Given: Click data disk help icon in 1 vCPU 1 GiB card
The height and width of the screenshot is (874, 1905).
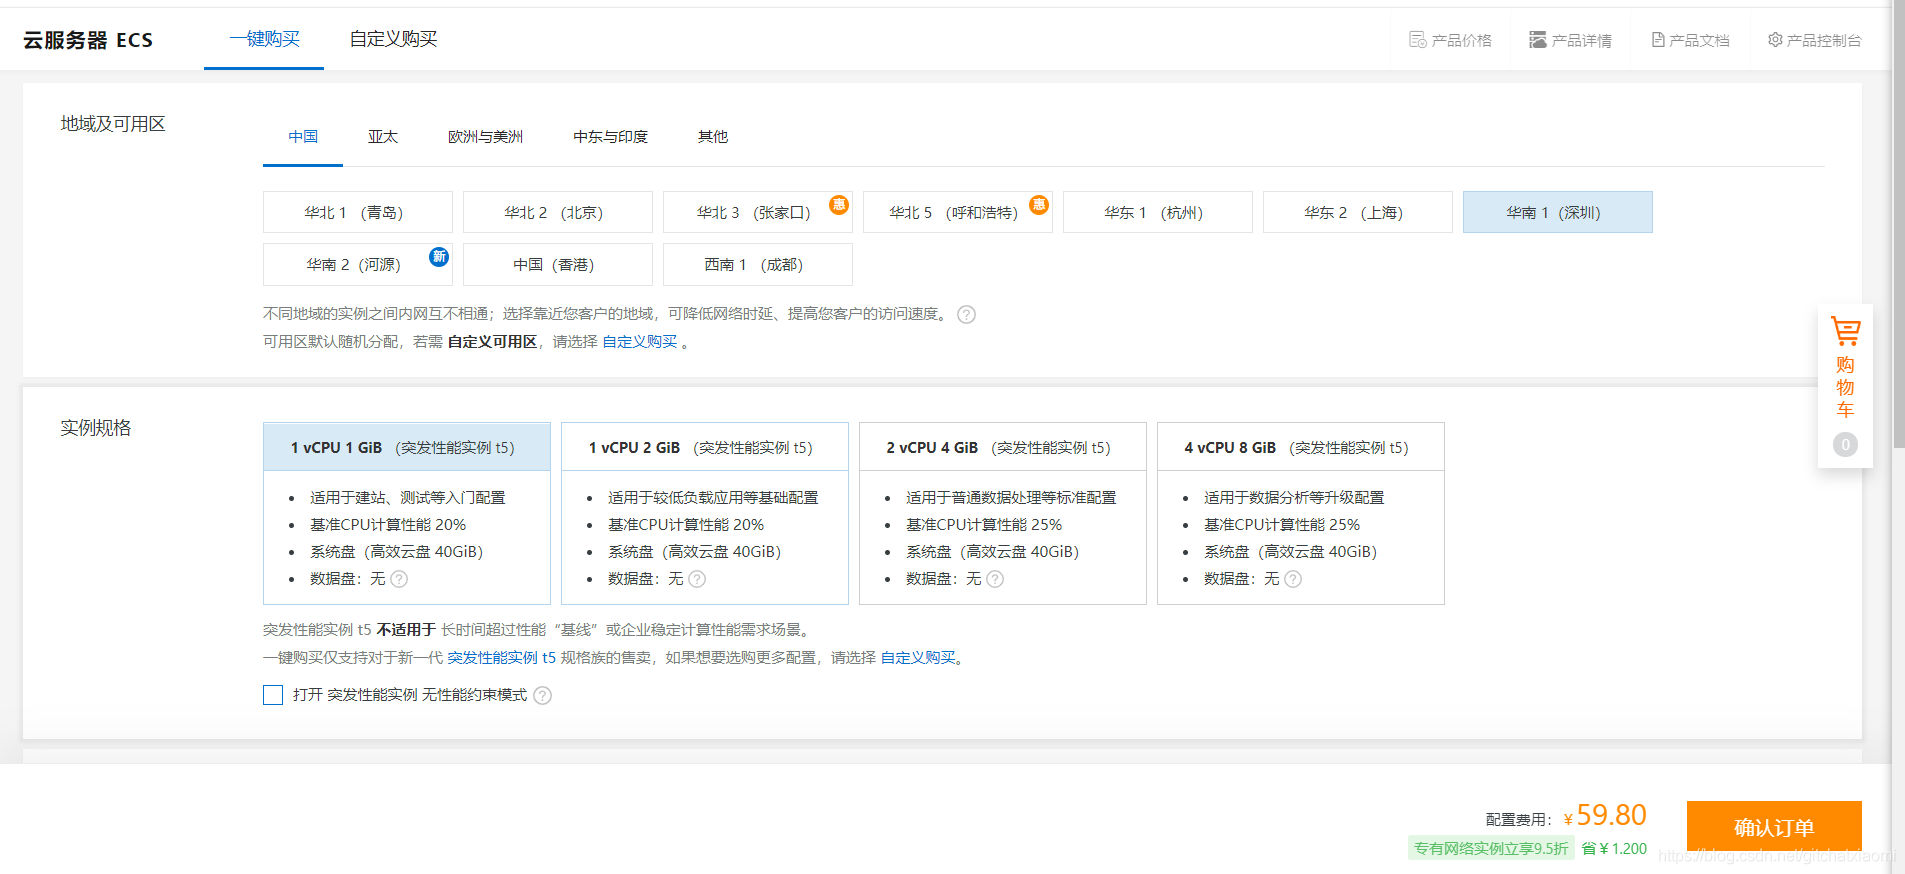Looking at the screenshot, I should coord(399,579).
